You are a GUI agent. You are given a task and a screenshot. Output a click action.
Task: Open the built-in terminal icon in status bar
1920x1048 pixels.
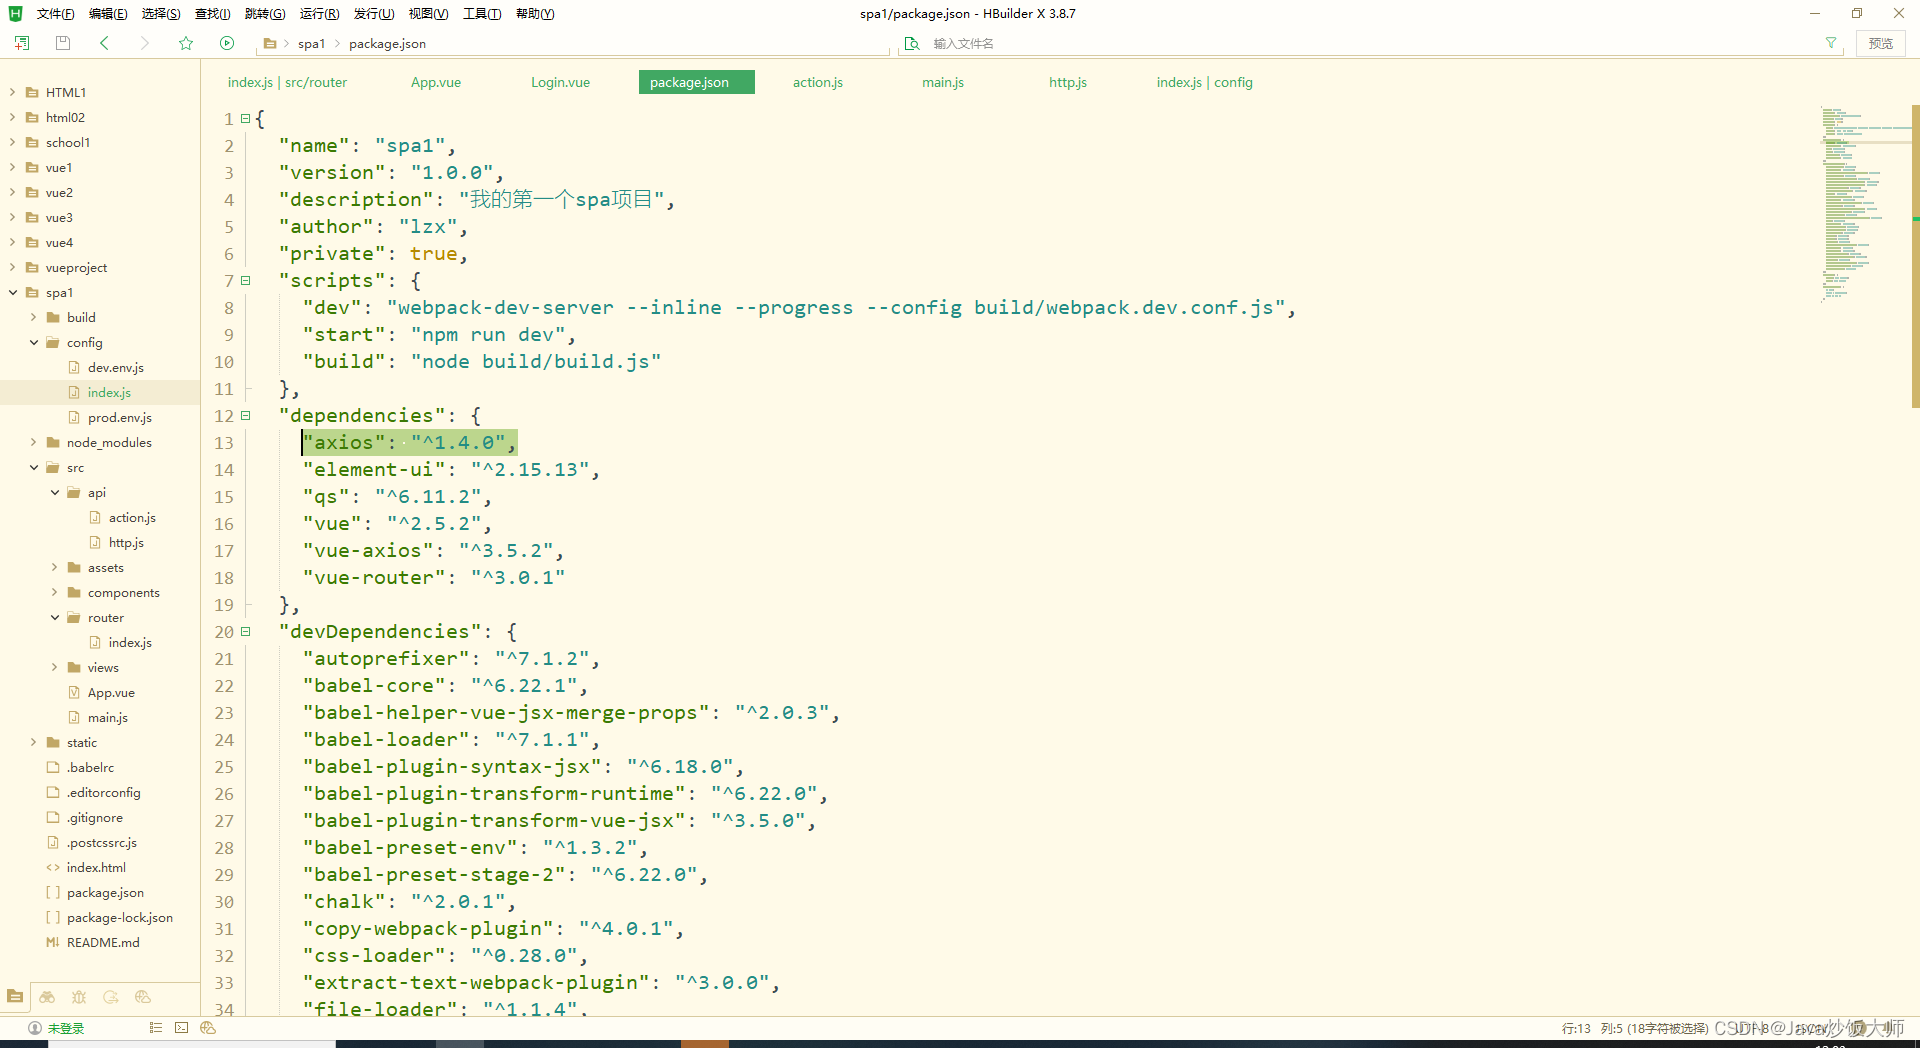click(x=181, y=1028)
